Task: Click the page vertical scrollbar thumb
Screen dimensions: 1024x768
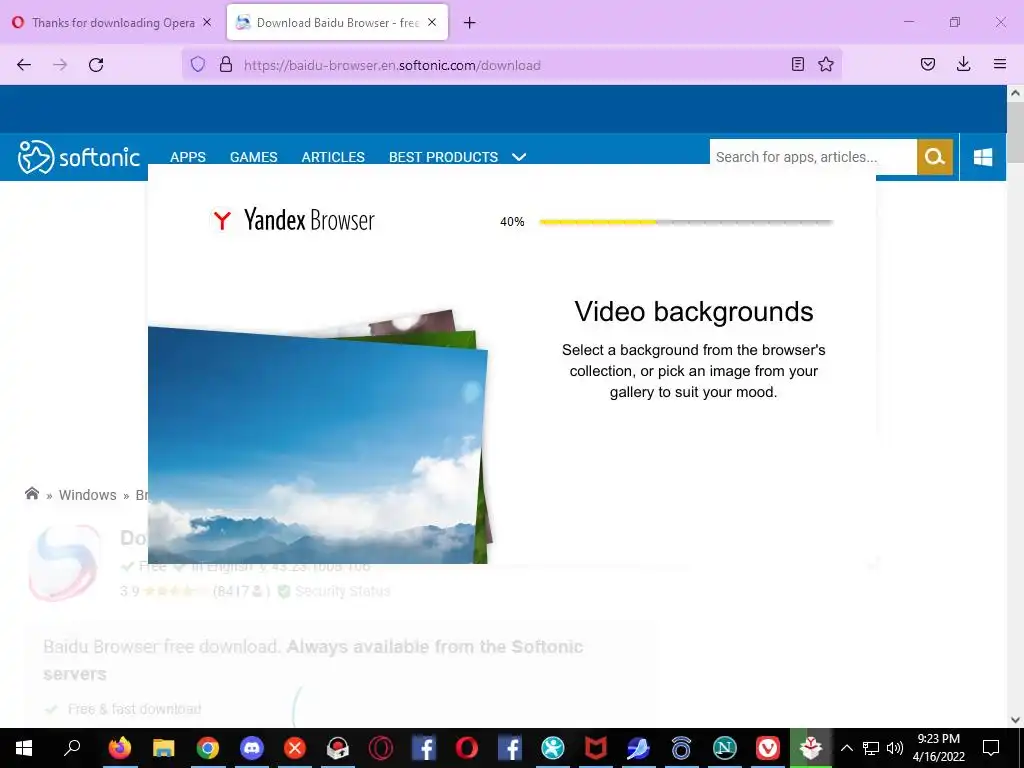Action: (1015, 133)
